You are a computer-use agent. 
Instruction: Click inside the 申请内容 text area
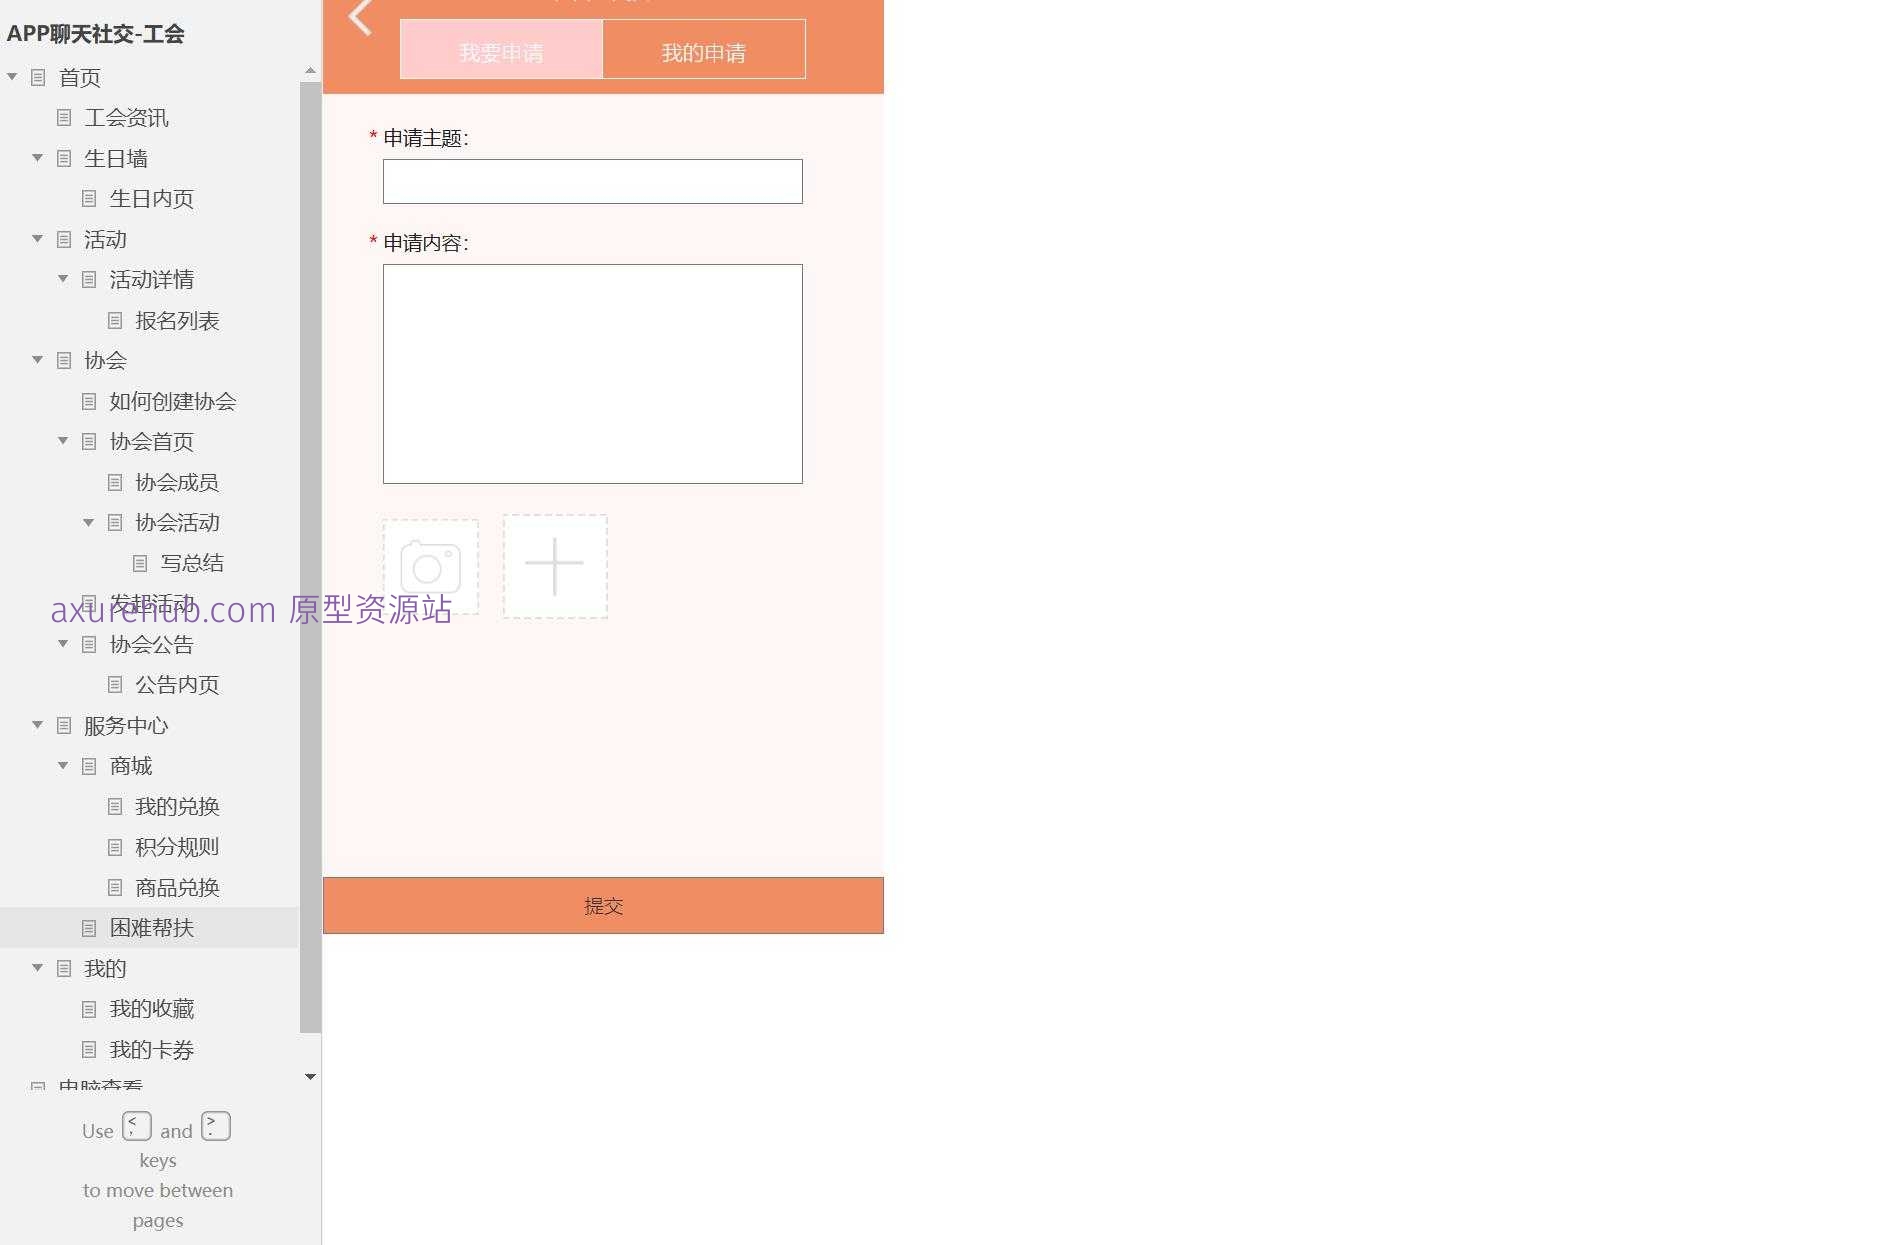pyautogui.click(x=592, y=374)
